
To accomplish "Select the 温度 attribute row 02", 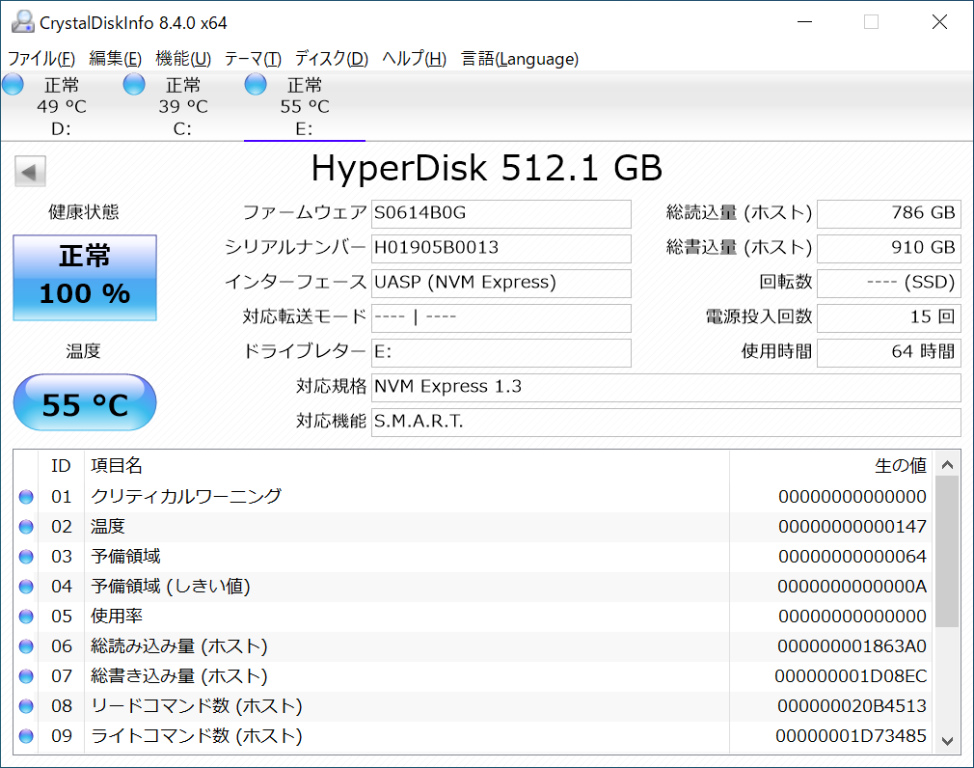I will tap(400, 527).
